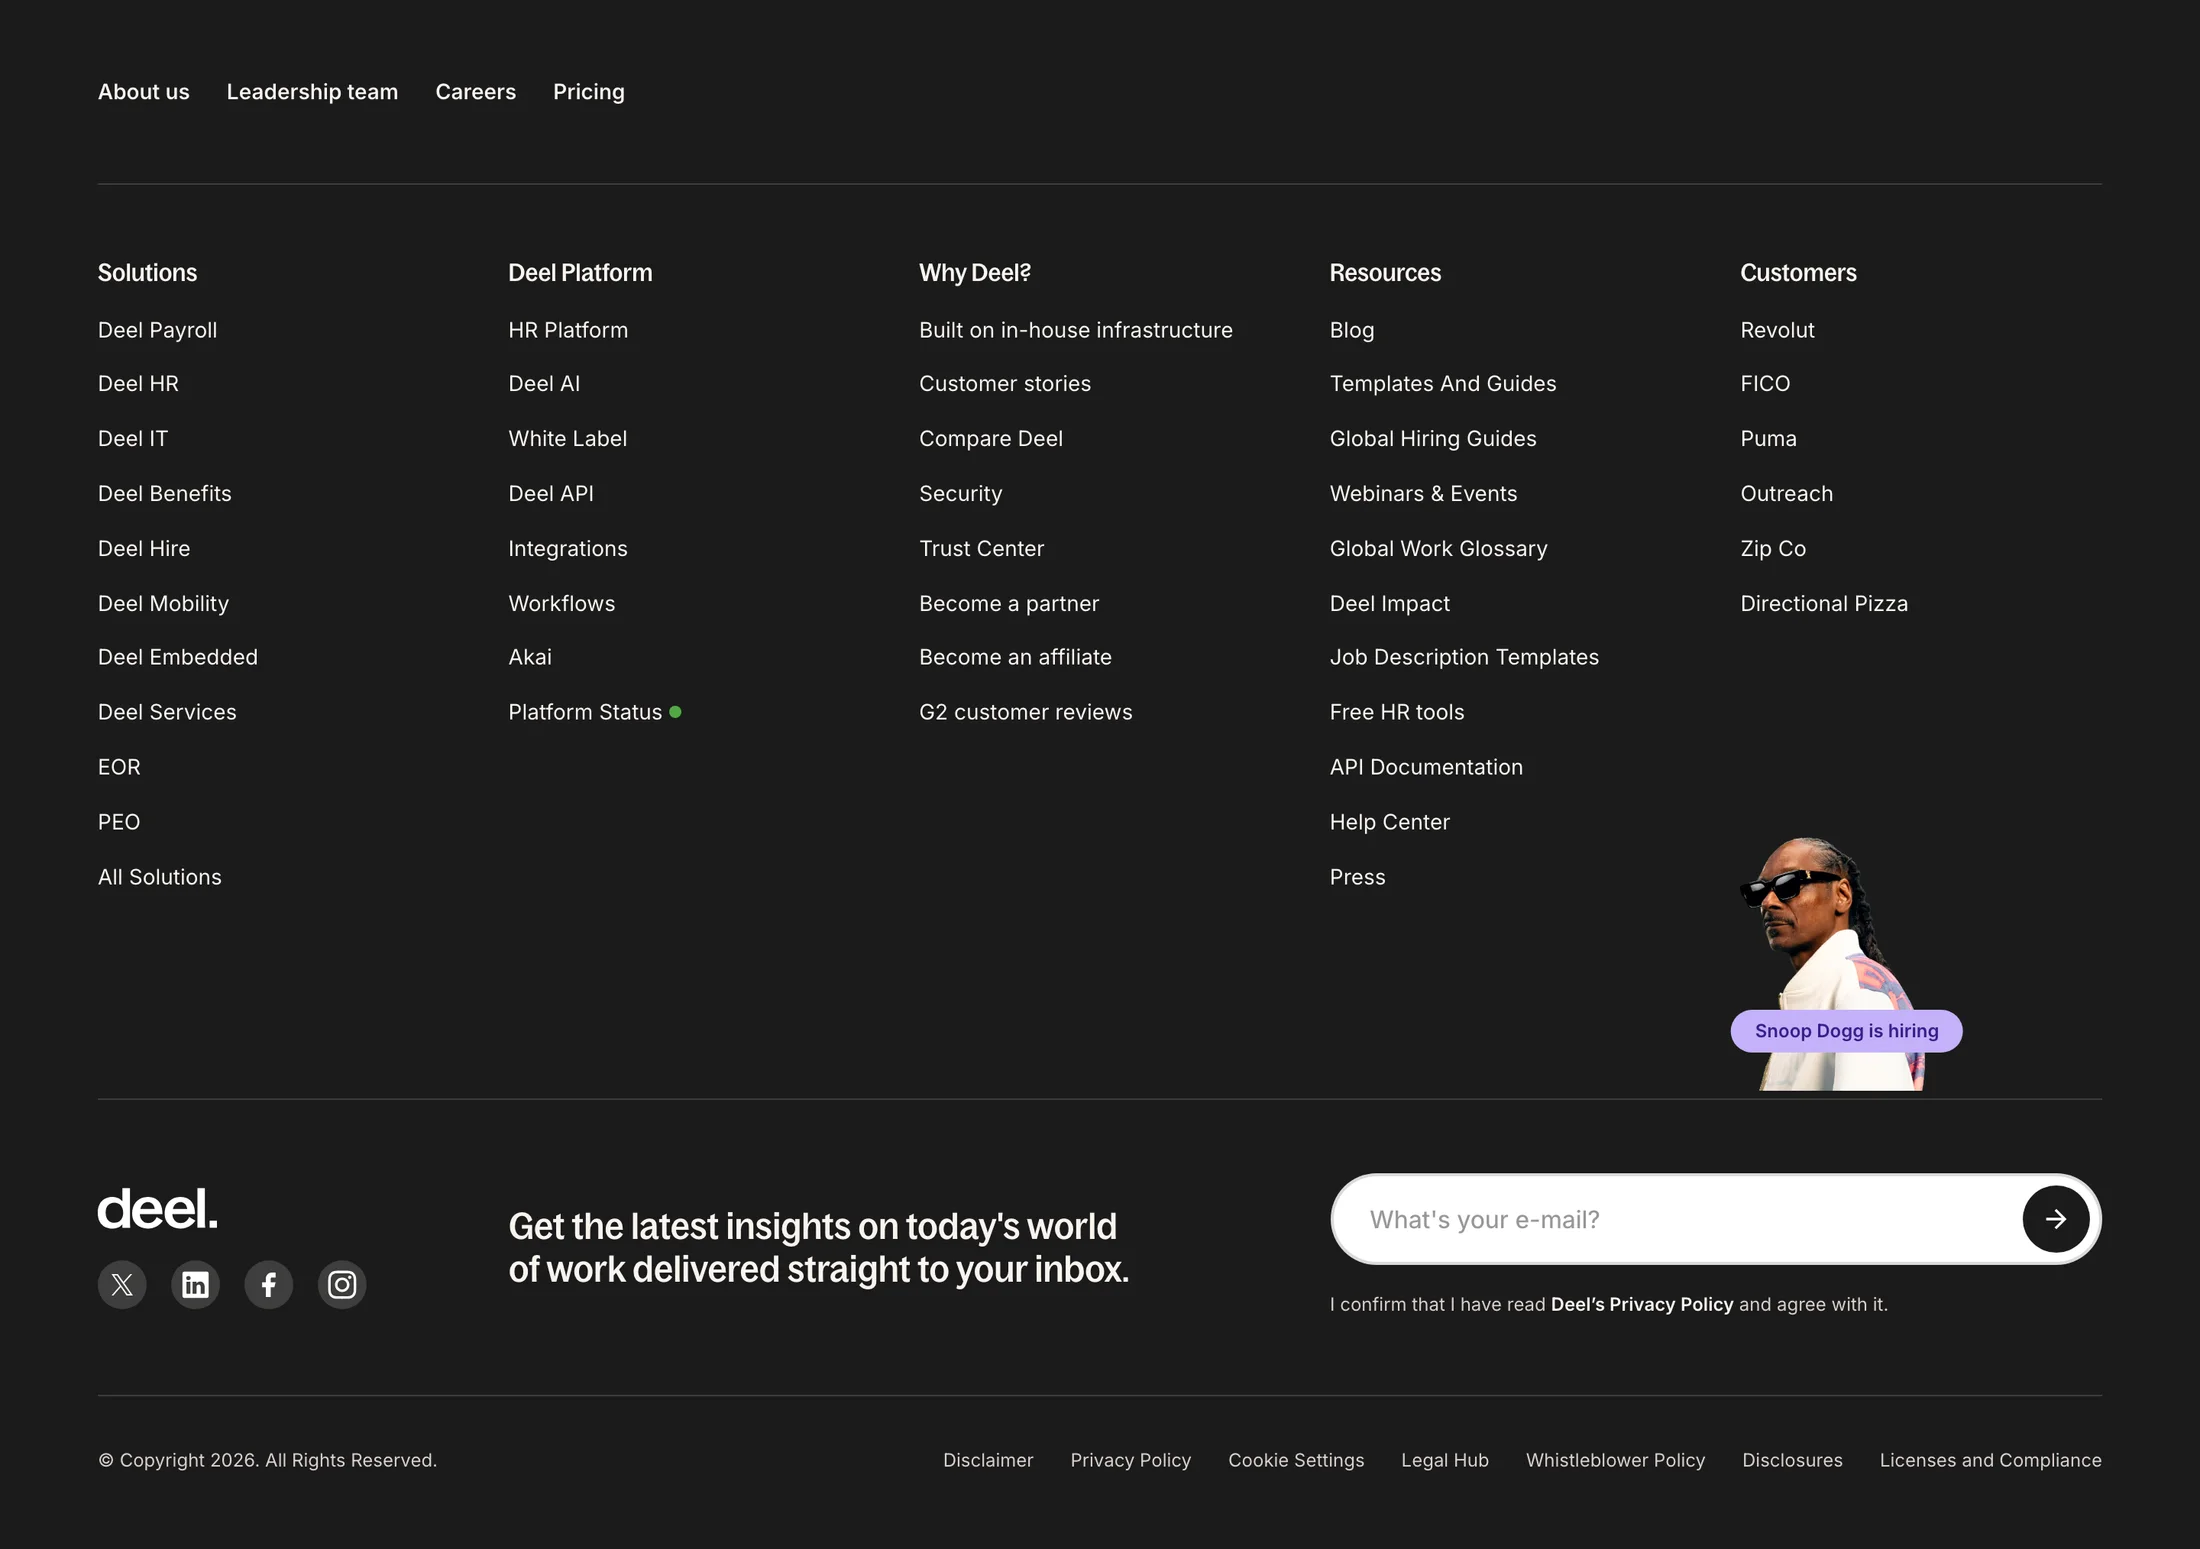2200x1549 pixels.
Task: Open Whistleblower Policy footer link
Action: [1615, 1460]
